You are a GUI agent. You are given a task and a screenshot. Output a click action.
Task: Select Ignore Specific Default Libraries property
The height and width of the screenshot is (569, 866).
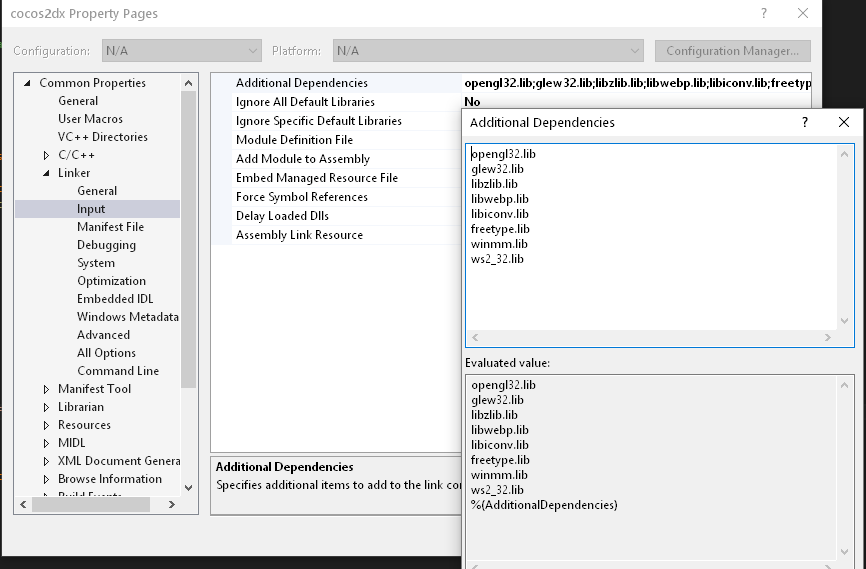[319, 121]
